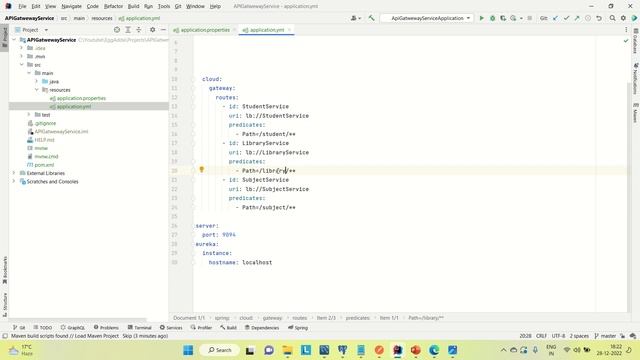This screenshot has height=360, width=640.
Task: Expand the java folder
Action: (36, 81)
